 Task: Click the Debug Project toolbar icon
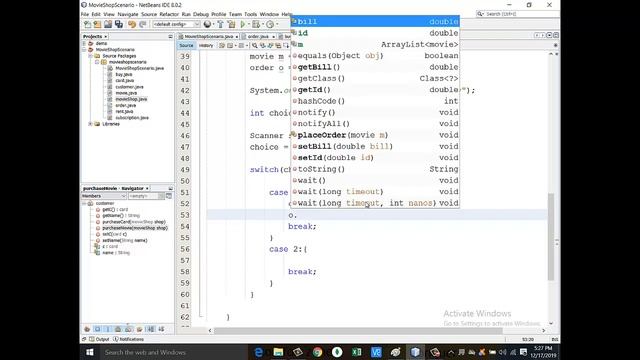pyautogui.click(x=256, y=24)
